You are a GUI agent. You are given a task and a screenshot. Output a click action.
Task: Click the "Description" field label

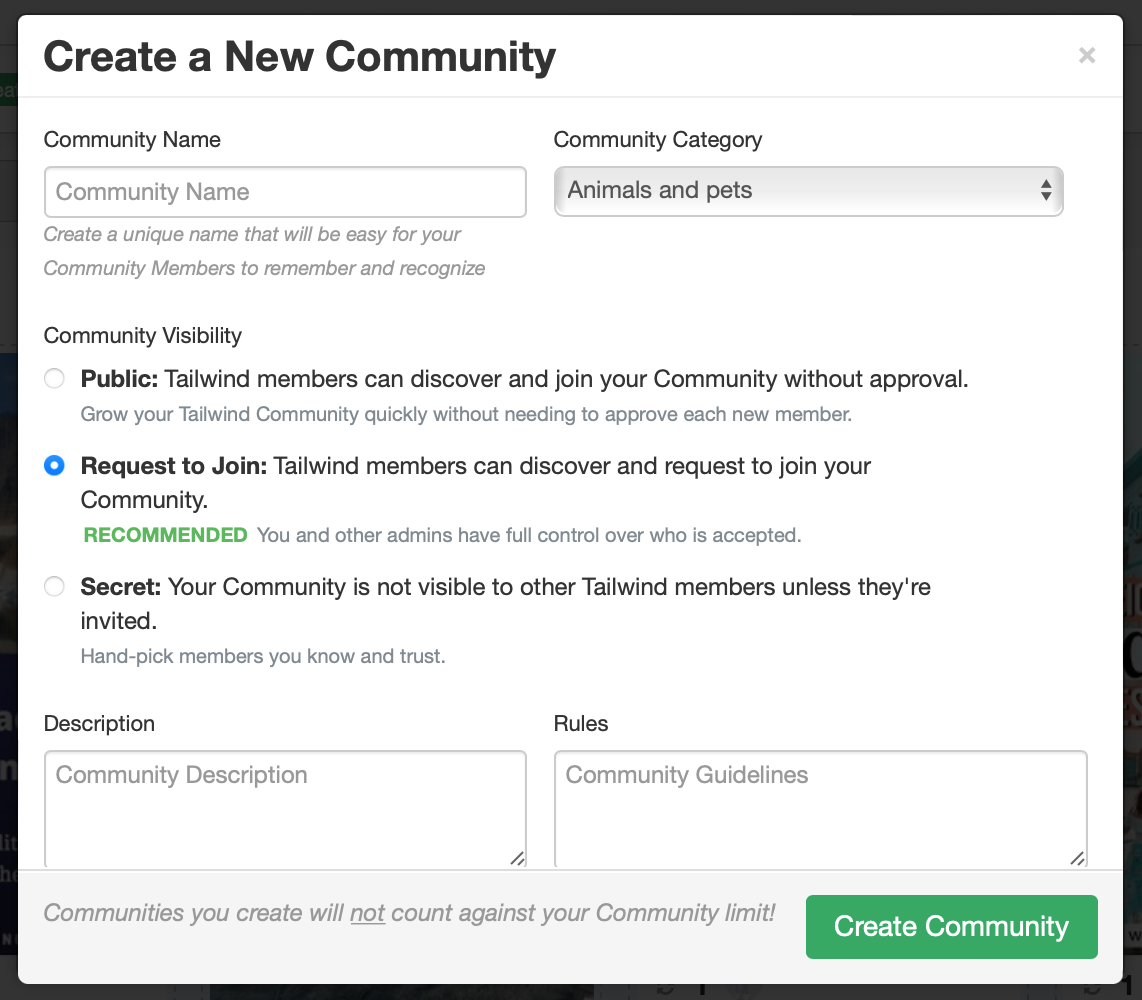99,724
